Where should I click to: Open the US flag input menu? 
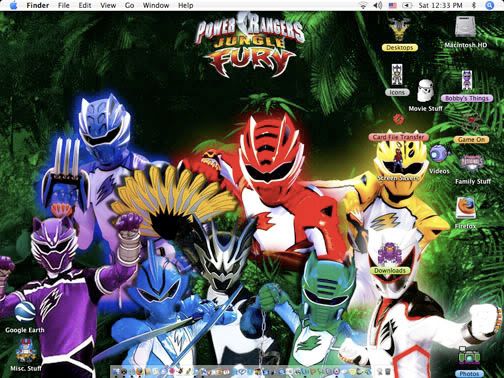click(x=393, y=5)
